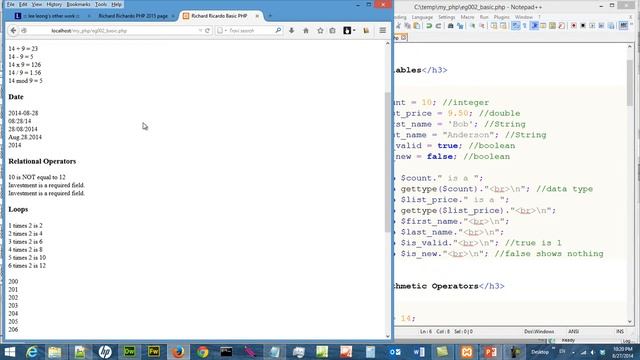Image resolution: width=640 pixels, height=360 pixels.
Task: Open the HP icon on taskbar
Action: click(105, 351)
